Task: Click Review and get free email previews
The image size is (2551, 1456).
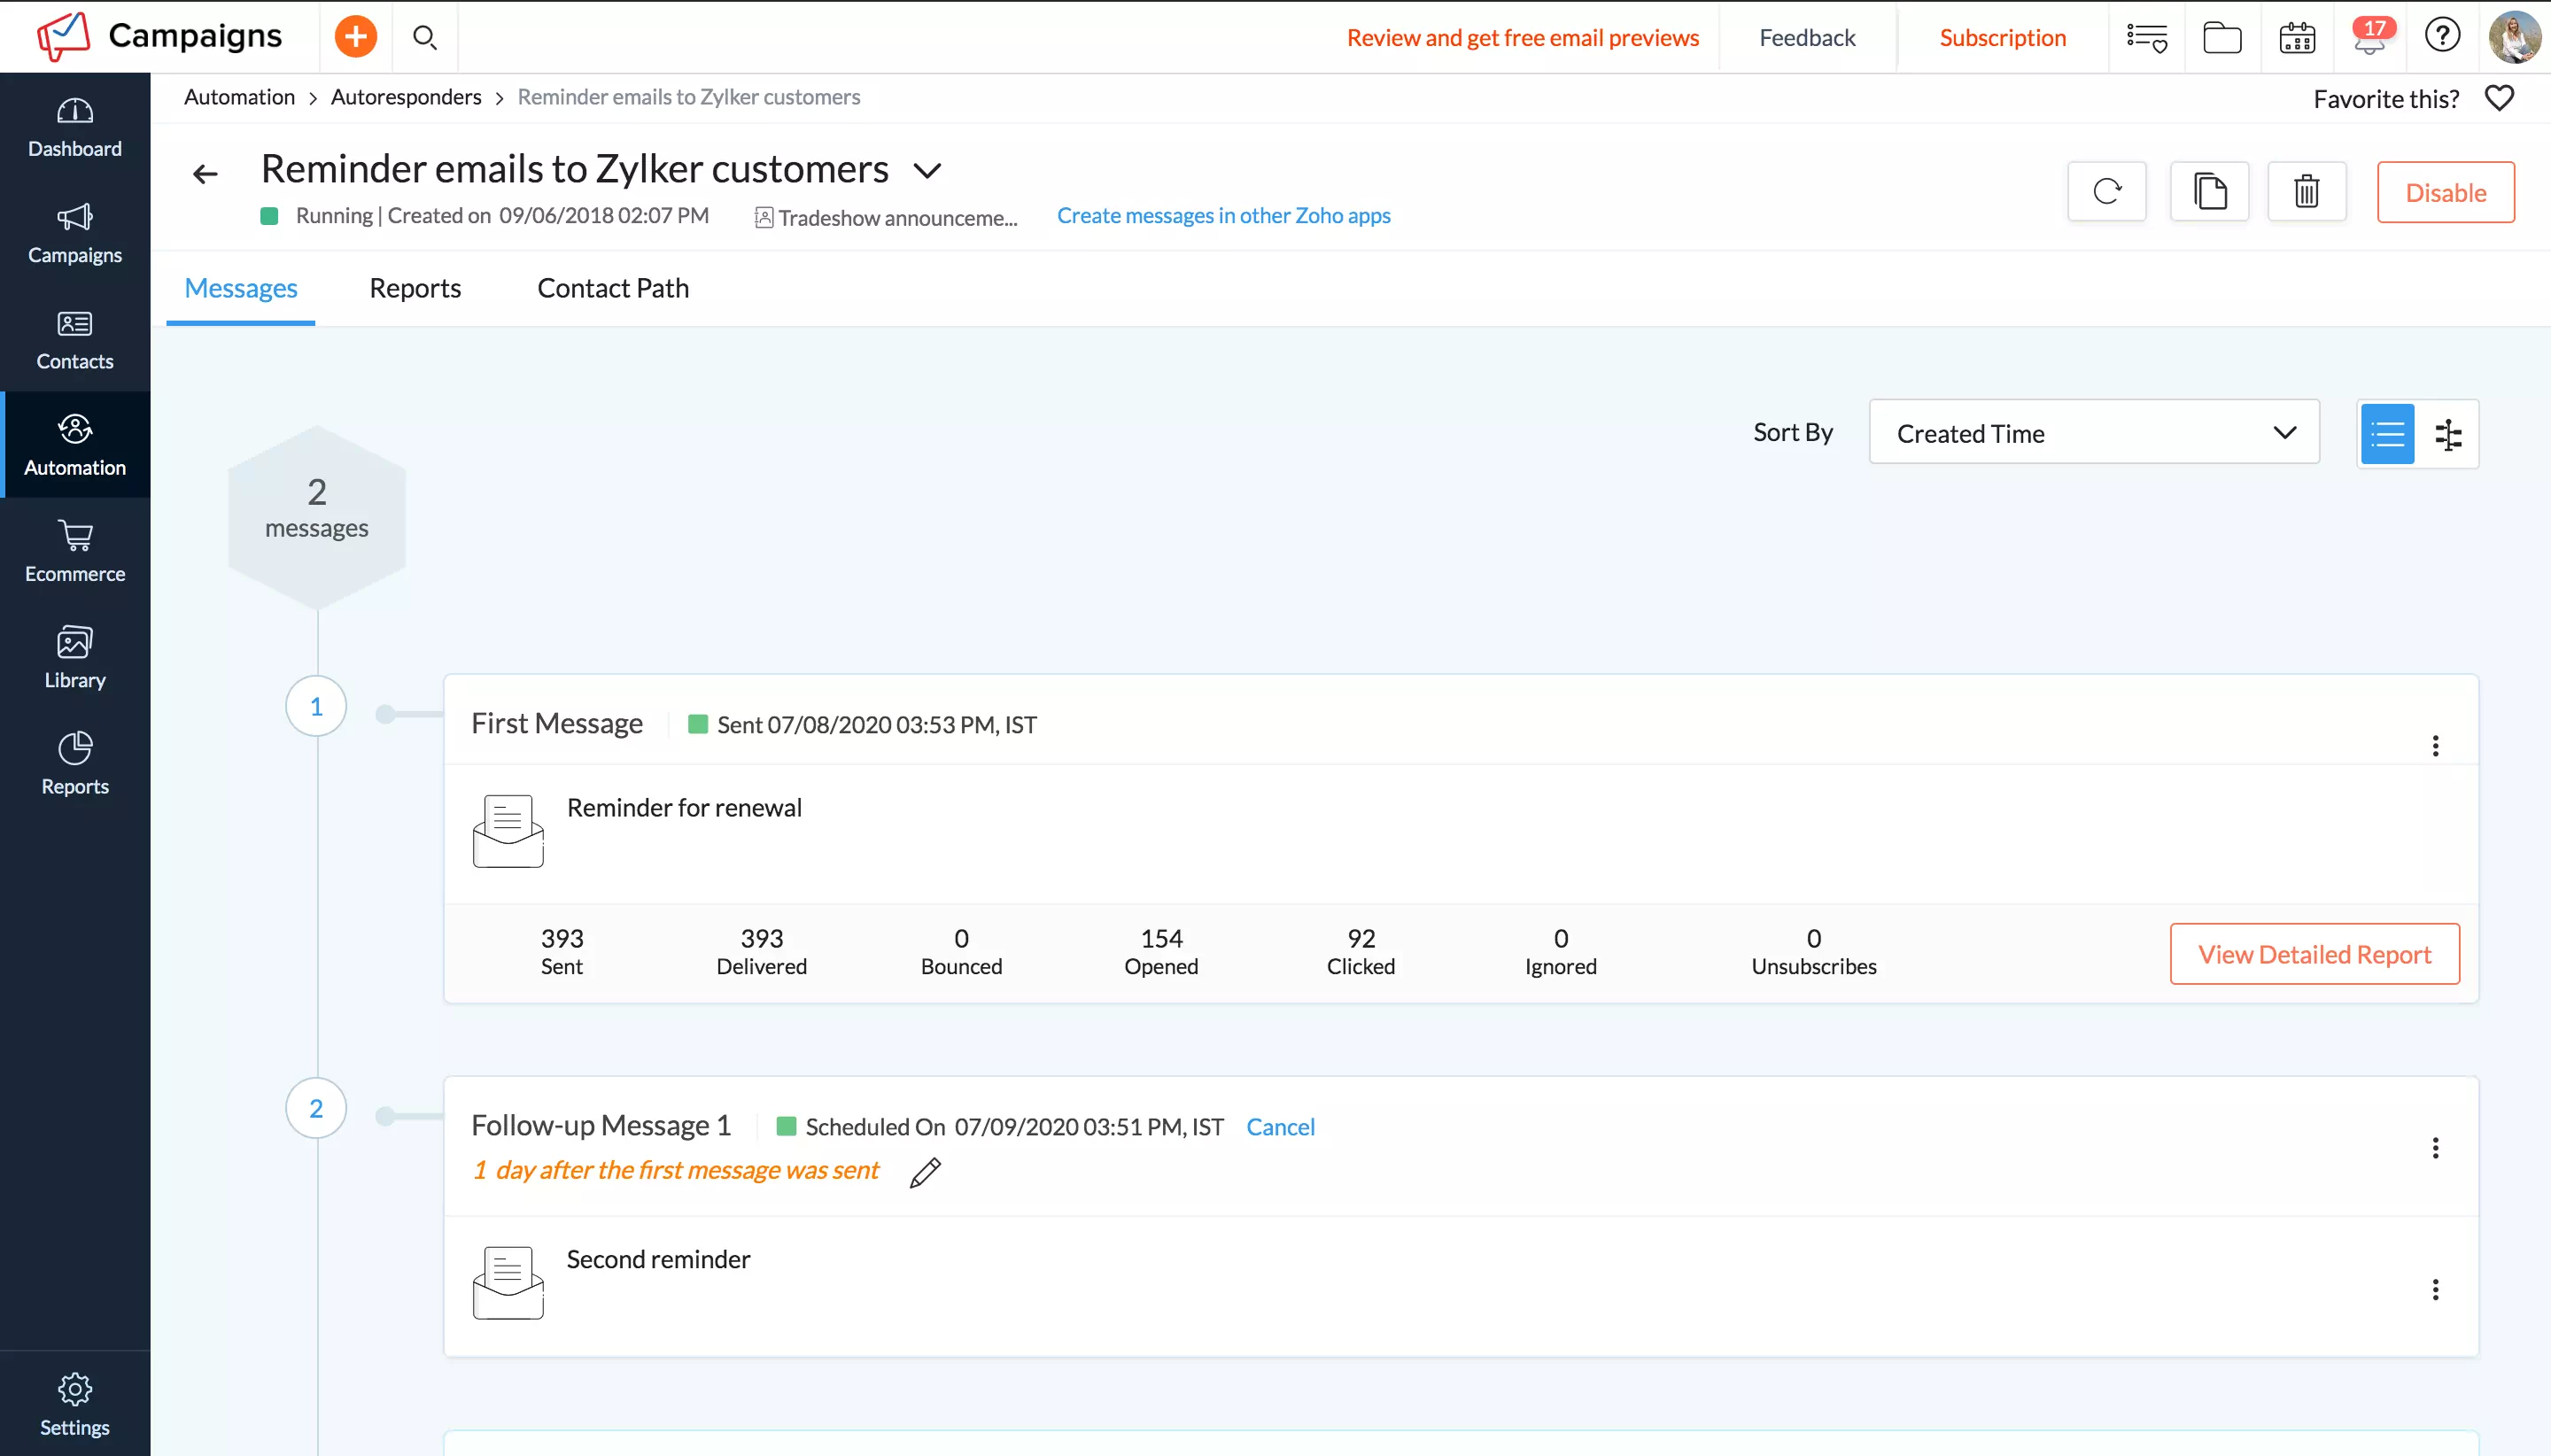Action: coord(1522,37)
